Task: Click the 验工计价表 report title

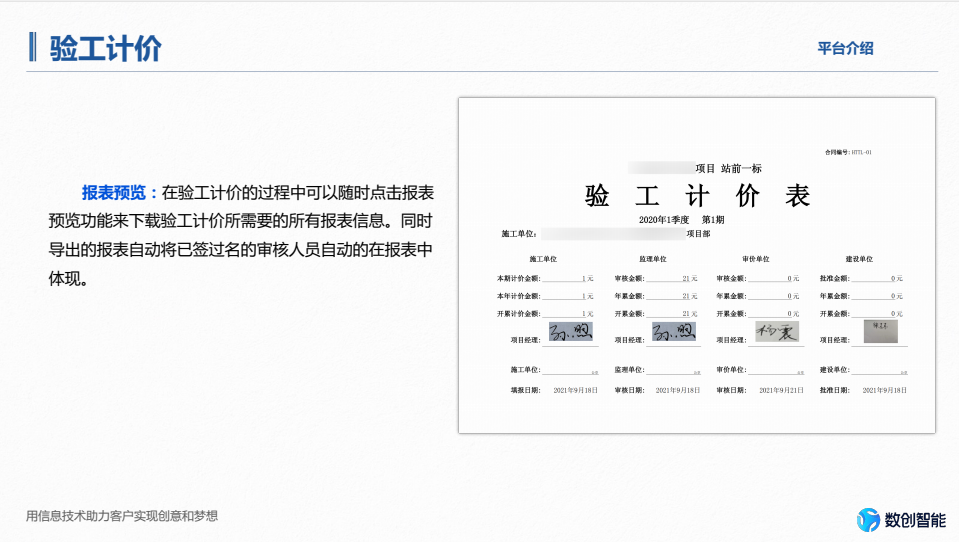Action: tap(697, 196)
